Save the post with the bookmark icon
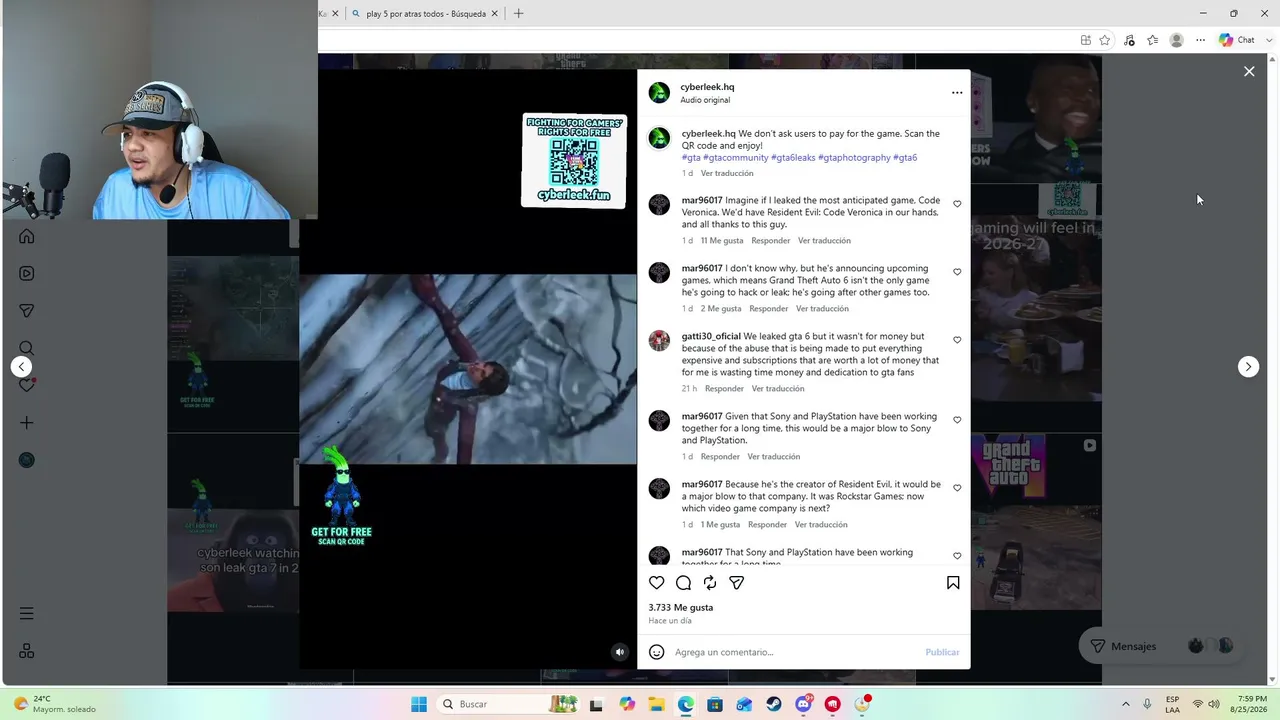Screen dimensions: 1280x720 coord(953,583)
